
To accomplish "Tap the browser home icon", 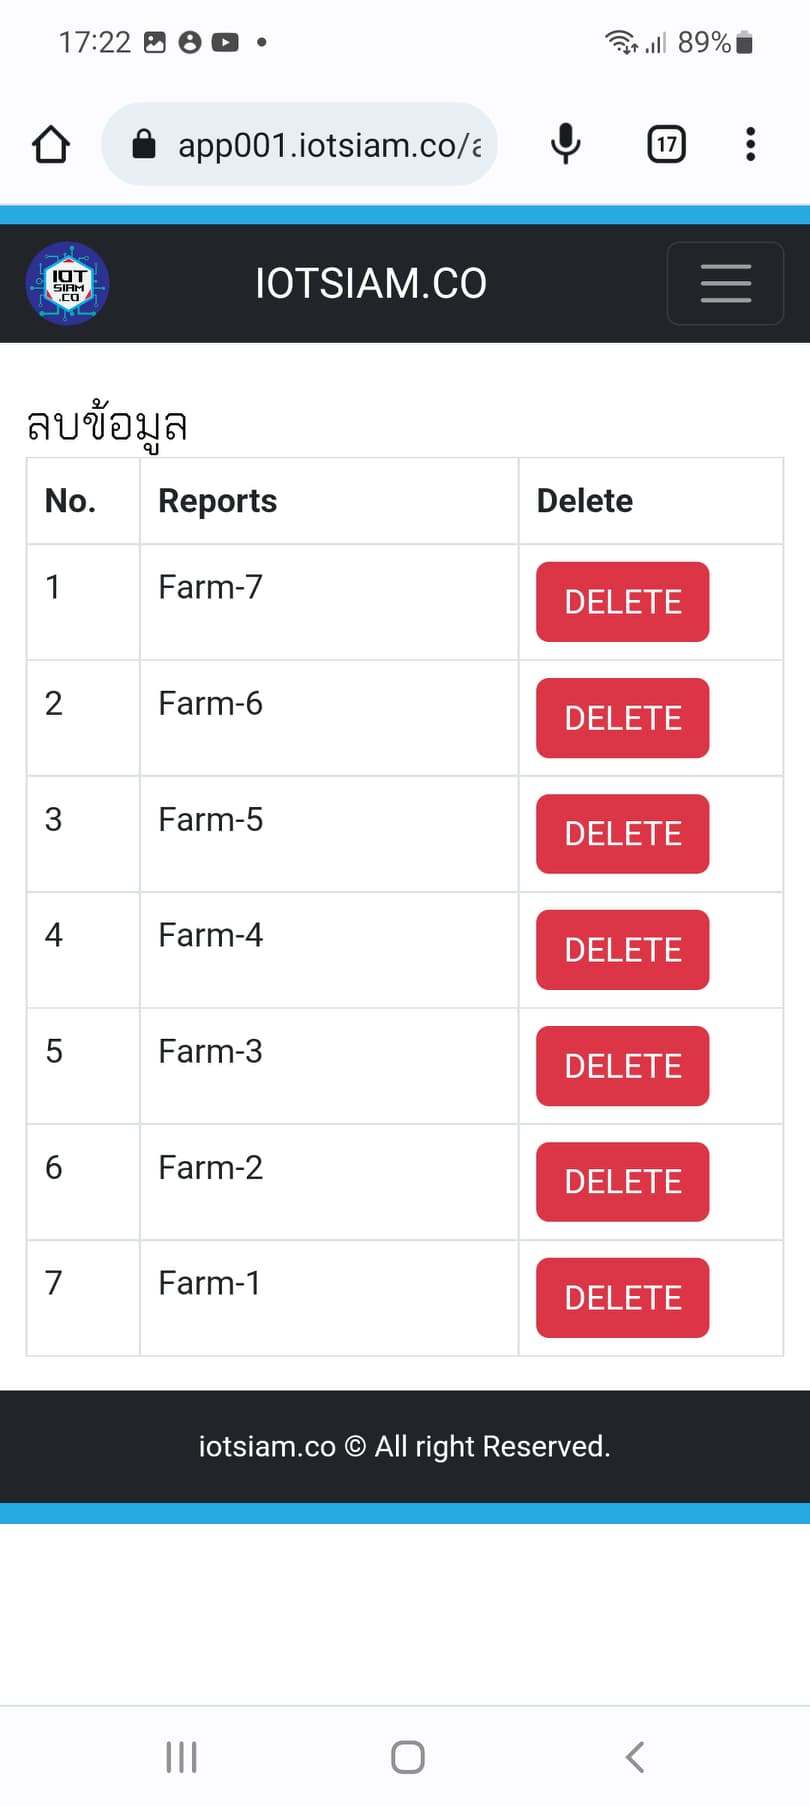I will [x=51, y=144].
